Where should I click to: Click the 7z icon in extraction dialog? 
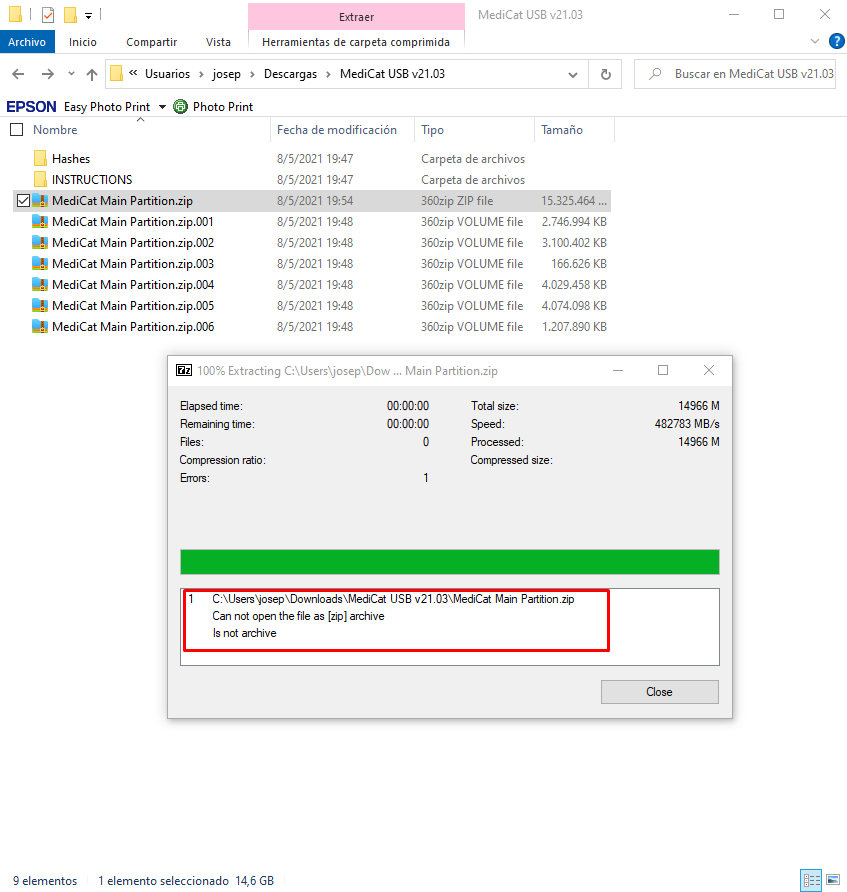[x=184, y=370]
